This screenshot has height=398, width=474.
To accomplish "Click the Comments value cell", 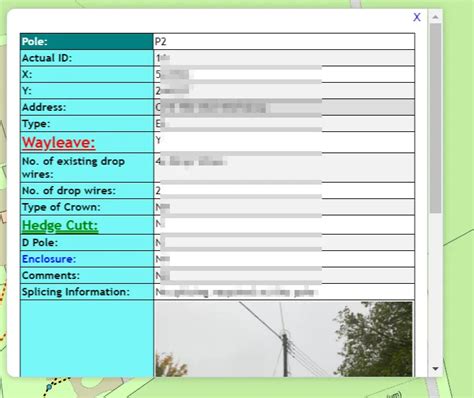I will coord(284,276).
